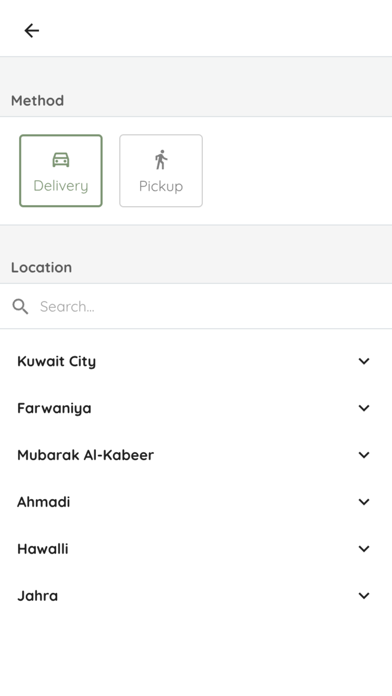Viewport: 392px width, 696px height.
Task: Focus the location Search field
Action: coord(196,306)
